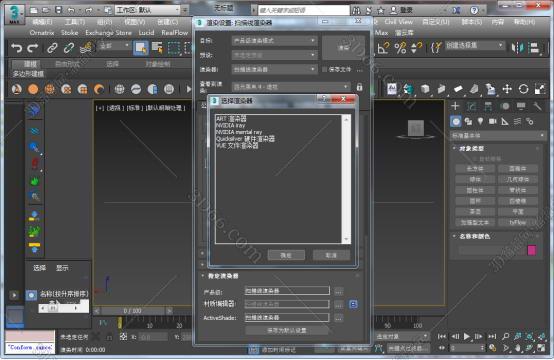Open the Workspaces dropdown in title bar
The image size is (554, 360).
click(x=148, y=10)
